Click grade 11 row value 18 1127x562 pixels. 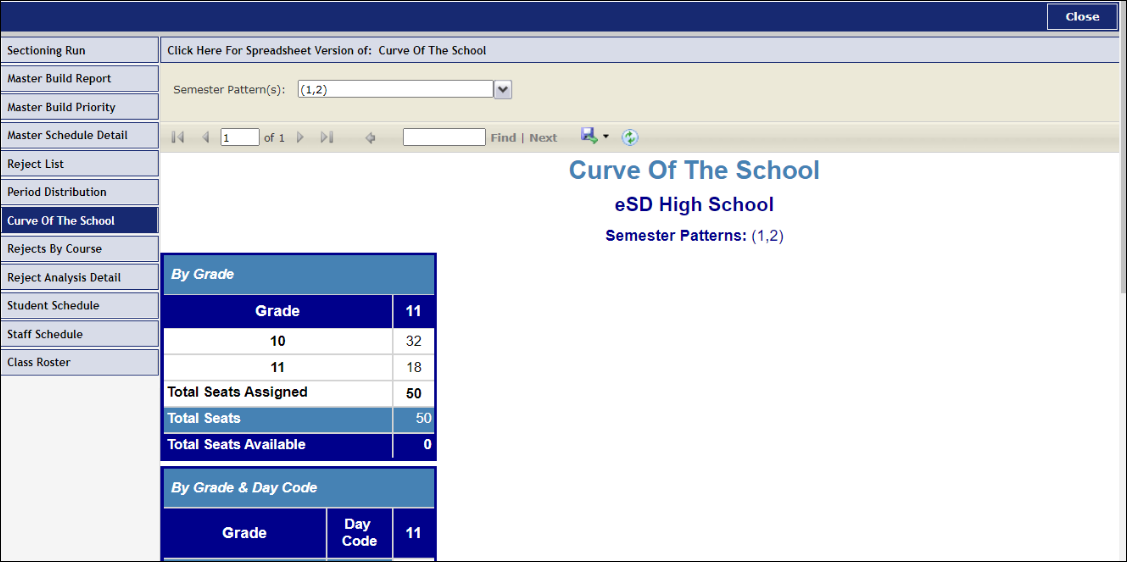[x=413, y=367]
